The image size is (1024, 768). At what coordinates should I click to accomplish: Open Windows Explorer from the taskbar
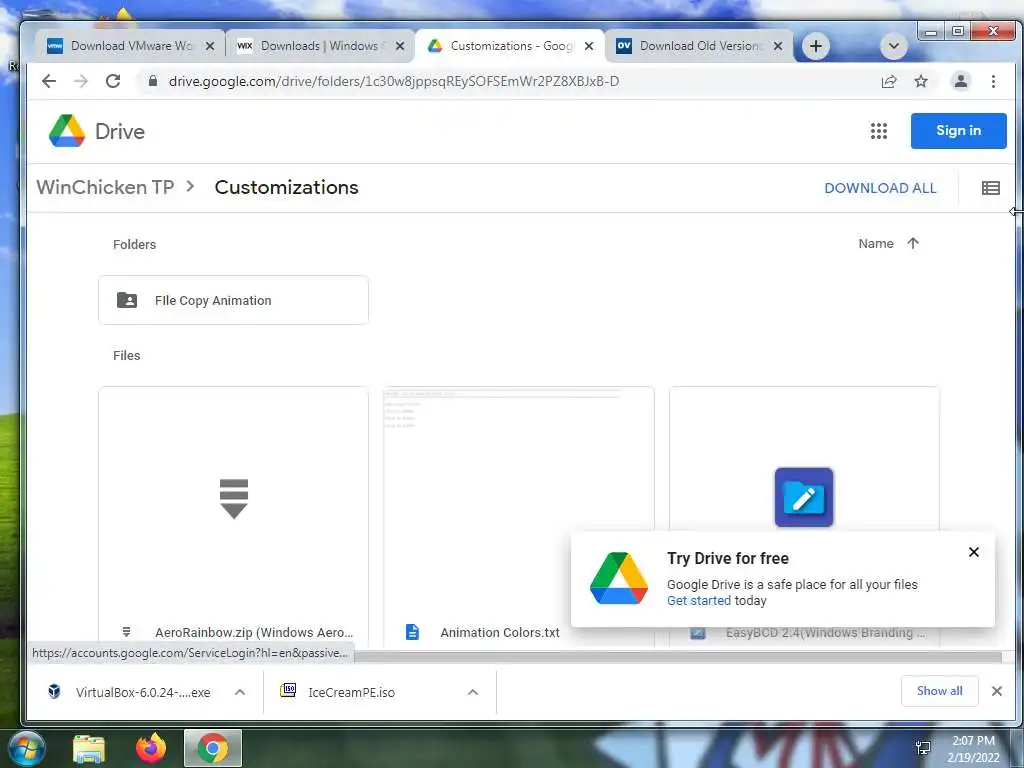[89, 748]
